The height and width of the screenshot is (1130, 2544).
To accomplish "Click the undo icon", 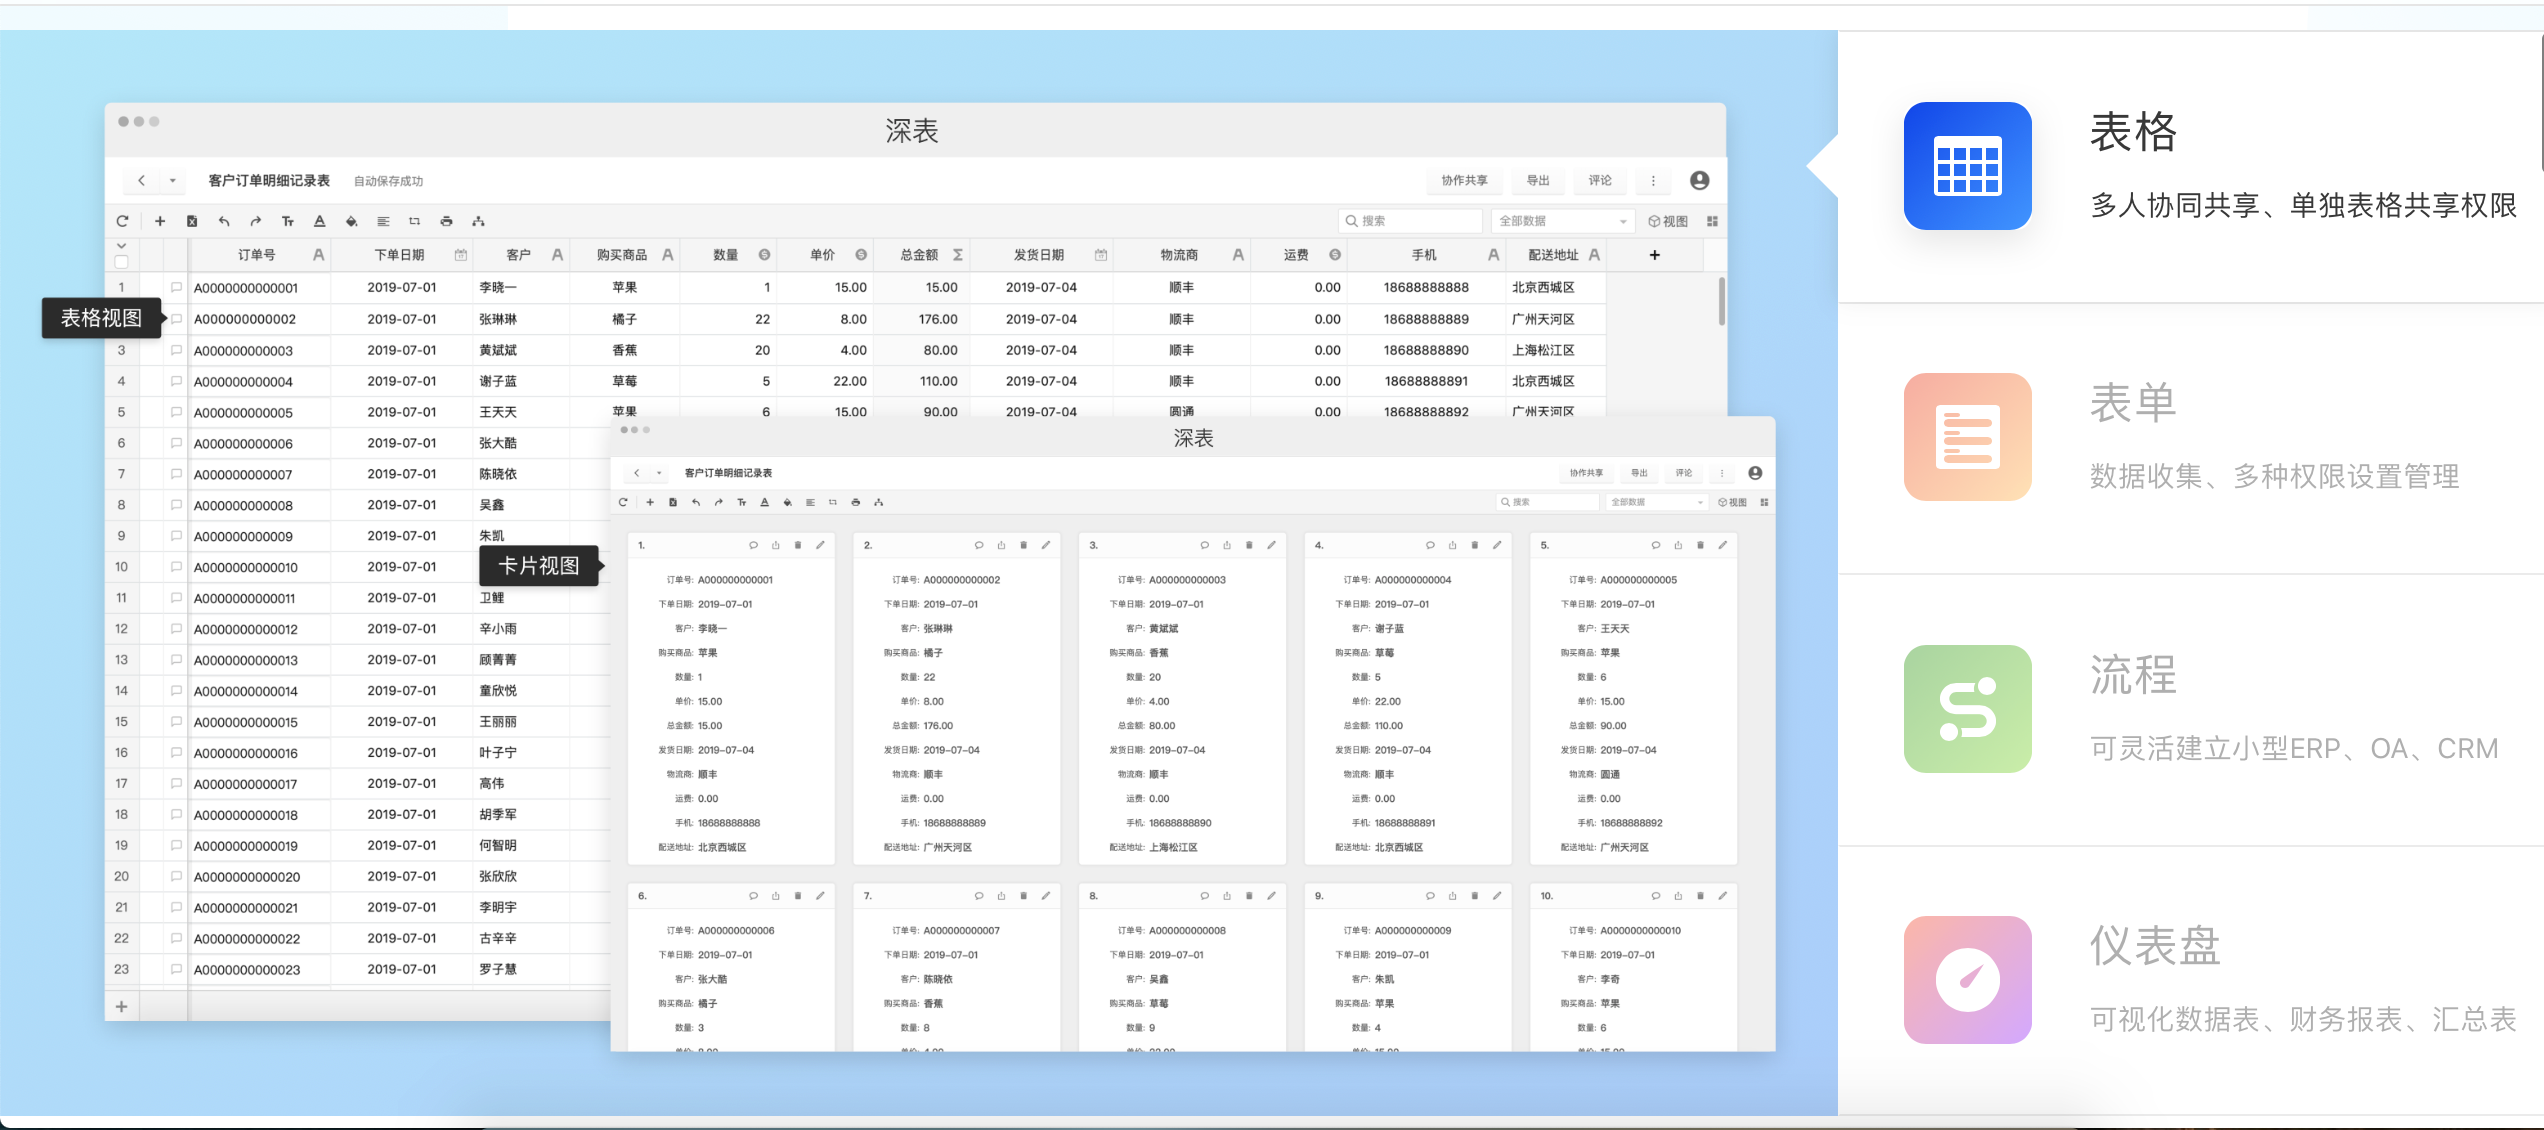I will pos(224,221).
